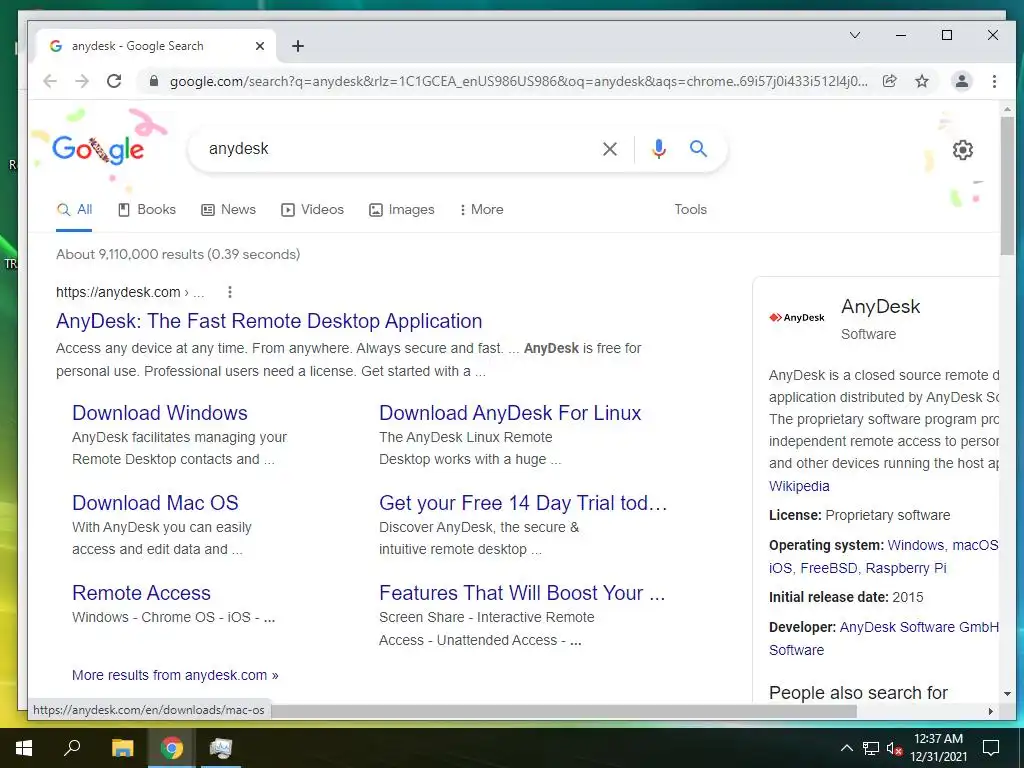Expand the More search categories menu
This screenshot has width=1024, height=768.
point(481,210)
